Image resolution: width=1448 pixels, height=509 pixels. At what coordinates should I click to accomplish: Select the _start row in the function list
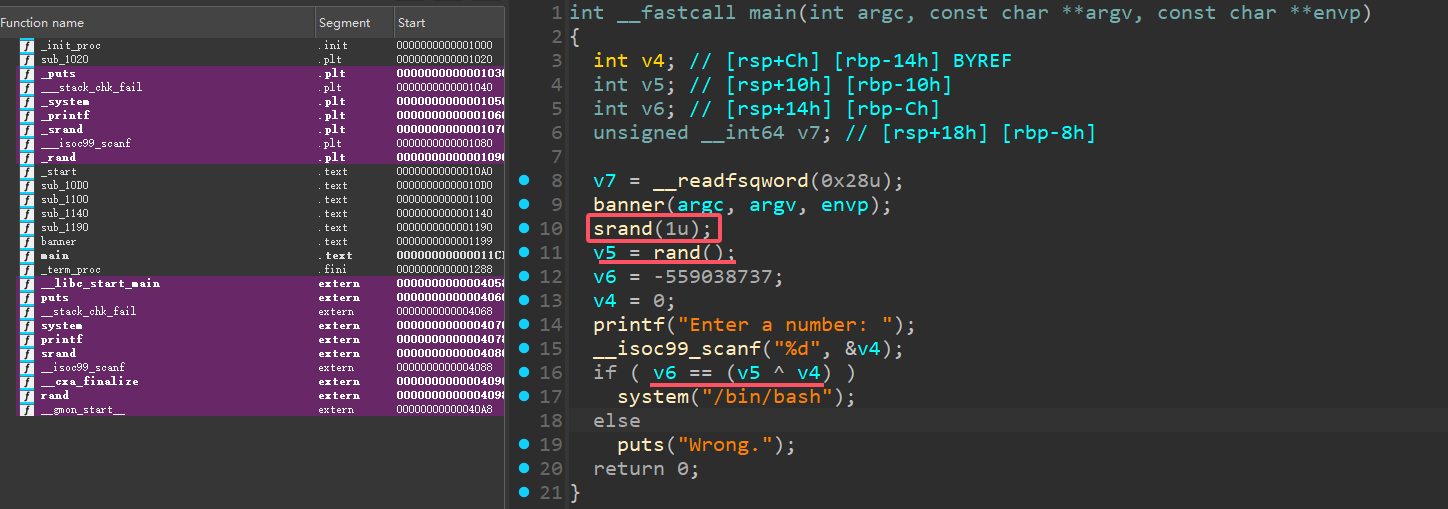58,172
